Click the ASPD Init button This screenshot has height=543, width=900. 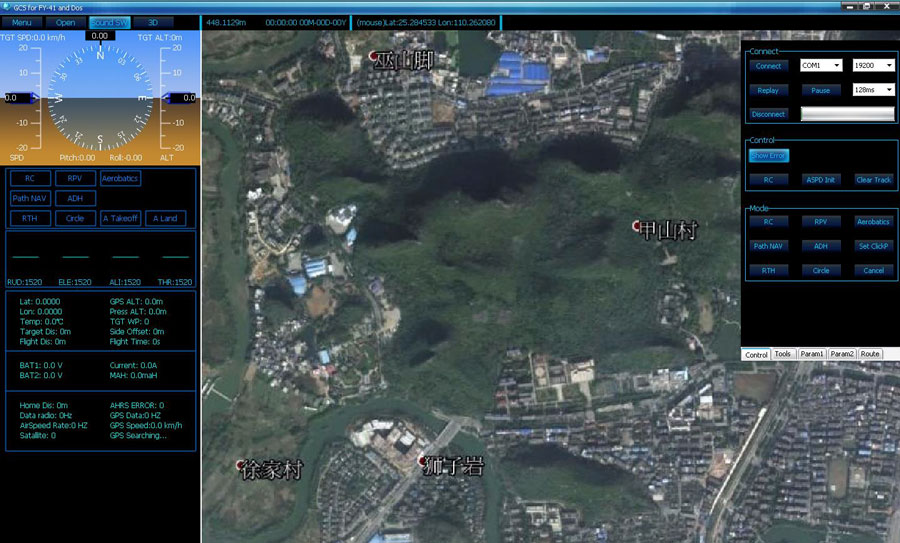(820, 180)
